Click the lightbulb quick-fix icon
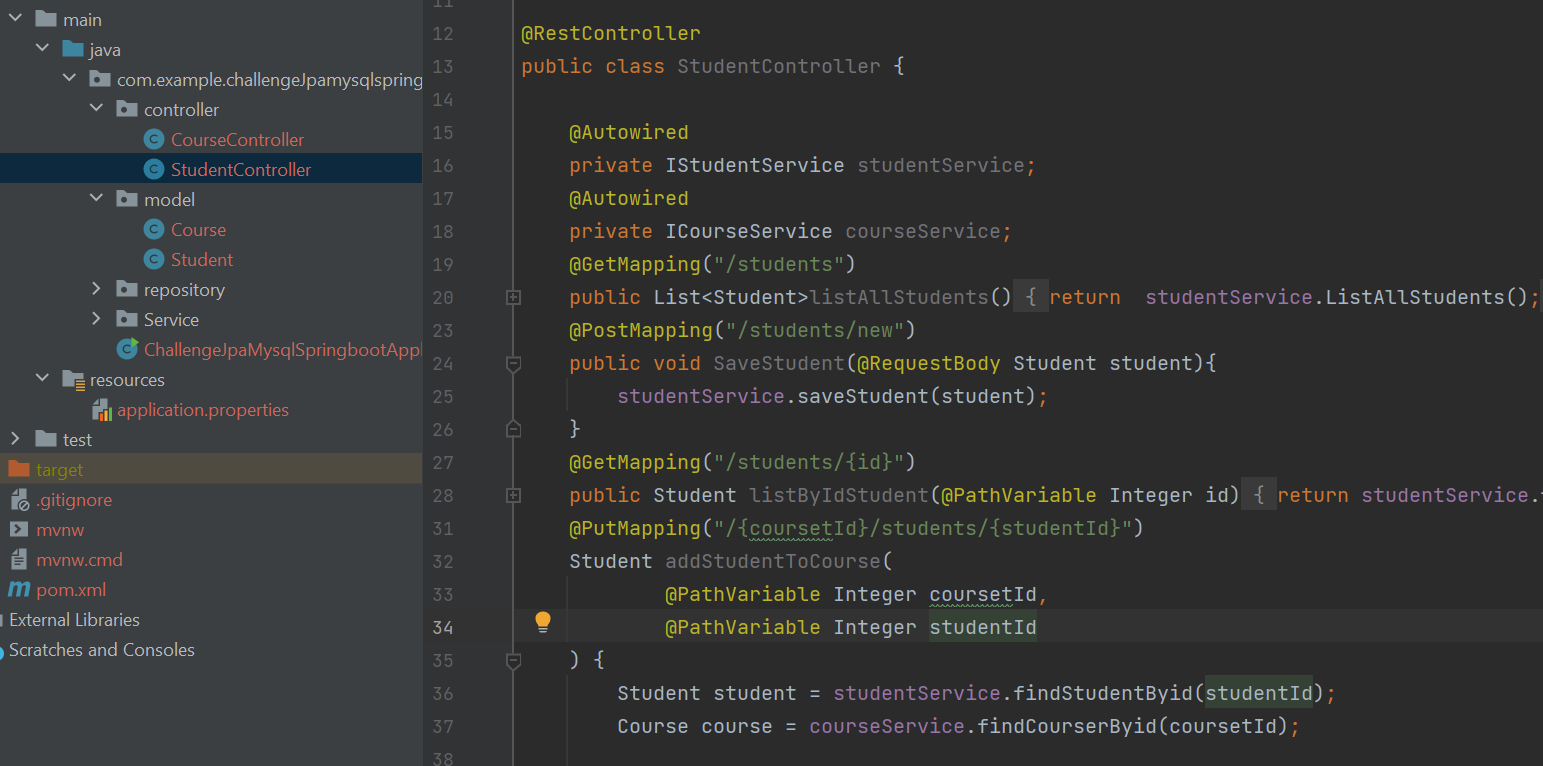1543x766 pixels. [542, 623]
